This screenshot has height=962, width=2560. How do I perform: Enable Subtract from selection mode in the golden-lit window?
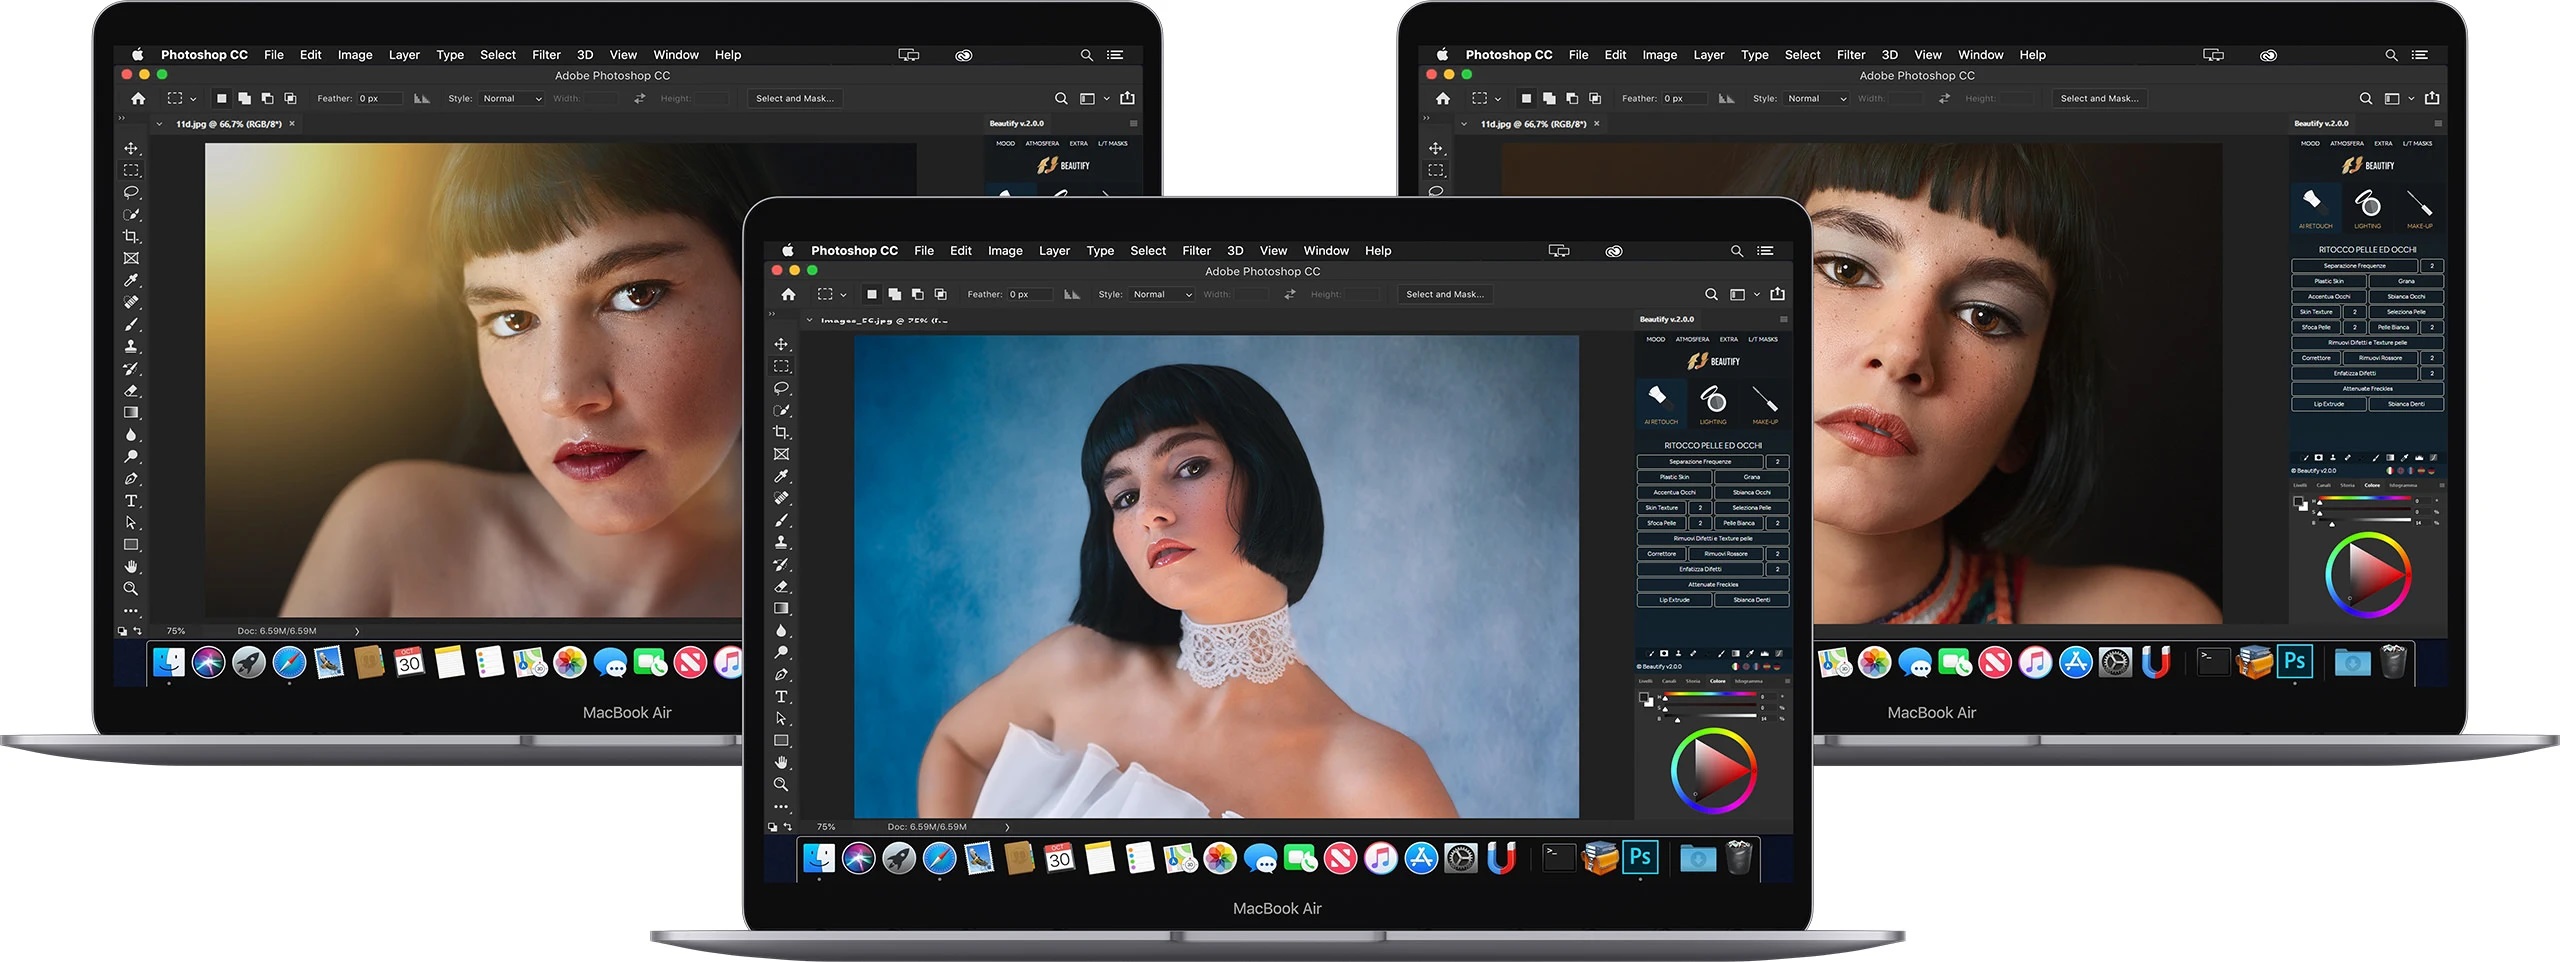point(267,98)
